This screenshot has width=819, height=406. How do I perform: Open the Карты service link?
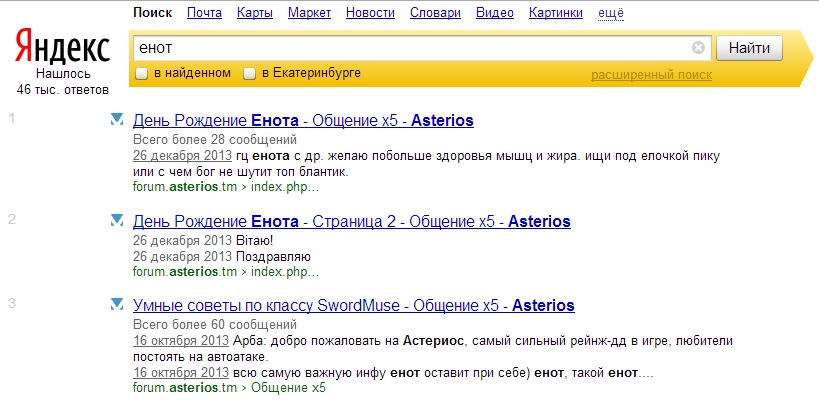[255, 13]
